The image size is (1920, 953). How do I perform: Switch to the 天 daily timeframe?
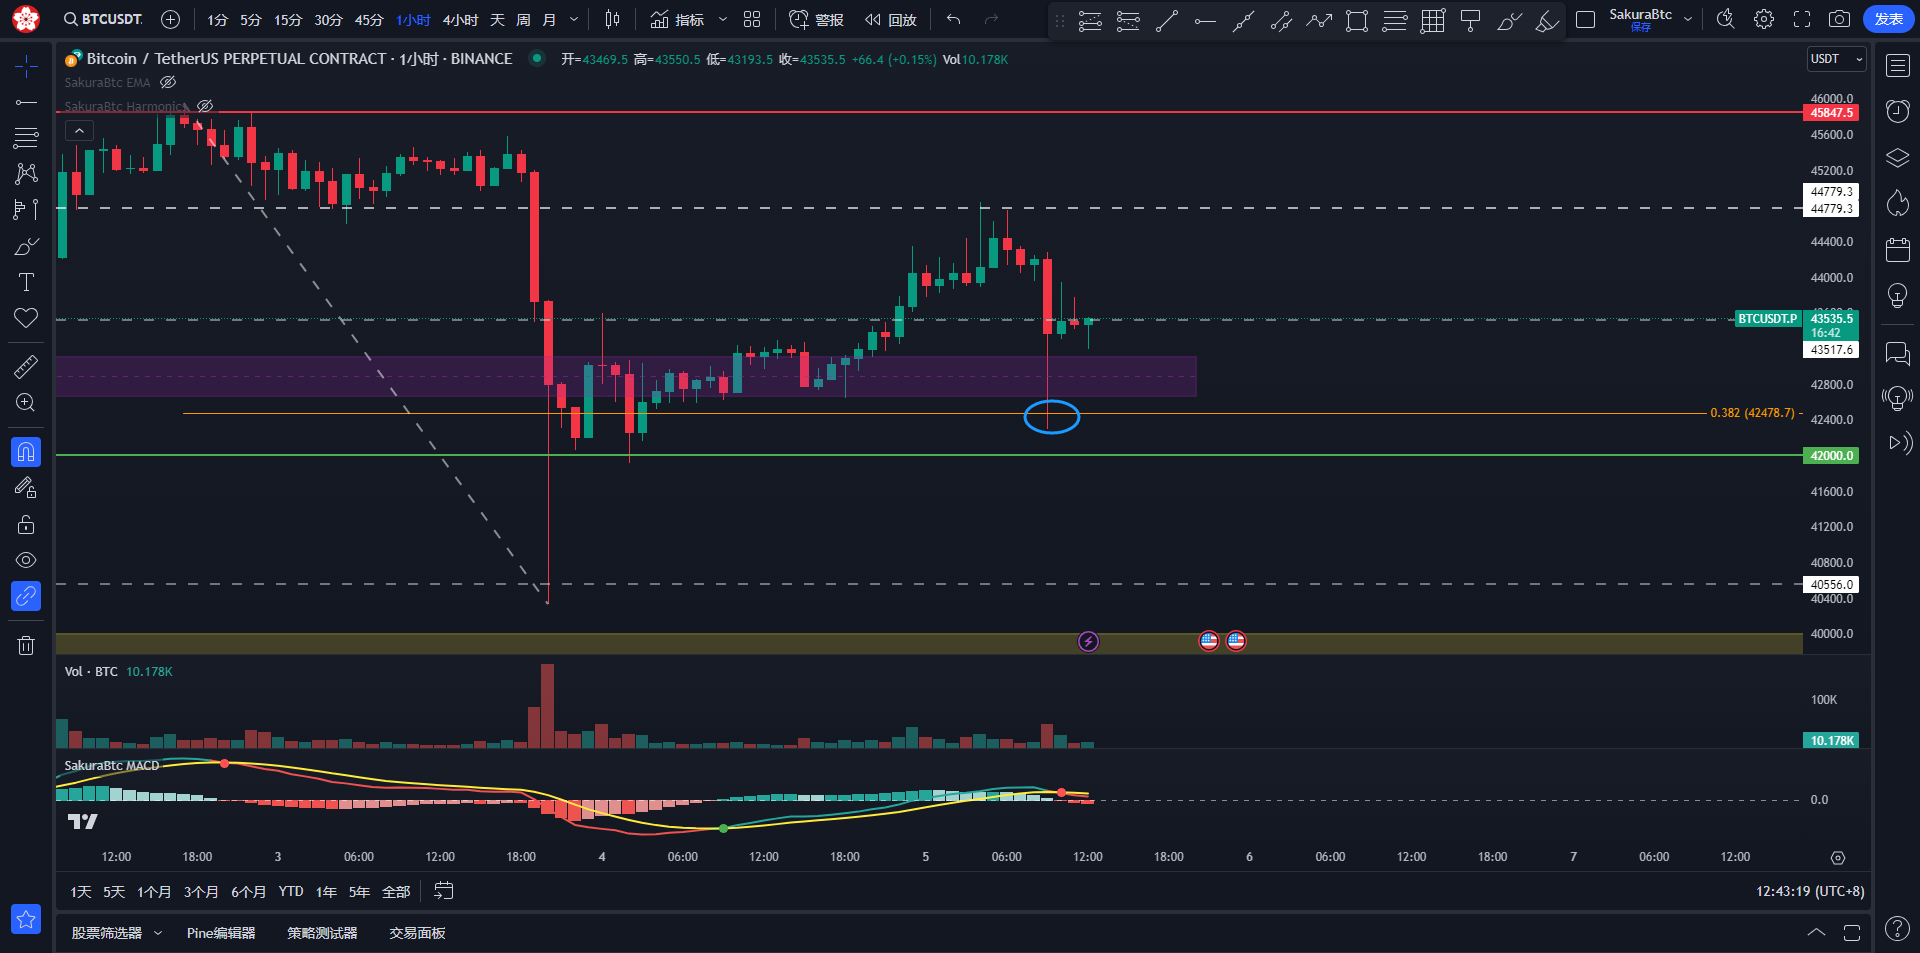[497, 20]
